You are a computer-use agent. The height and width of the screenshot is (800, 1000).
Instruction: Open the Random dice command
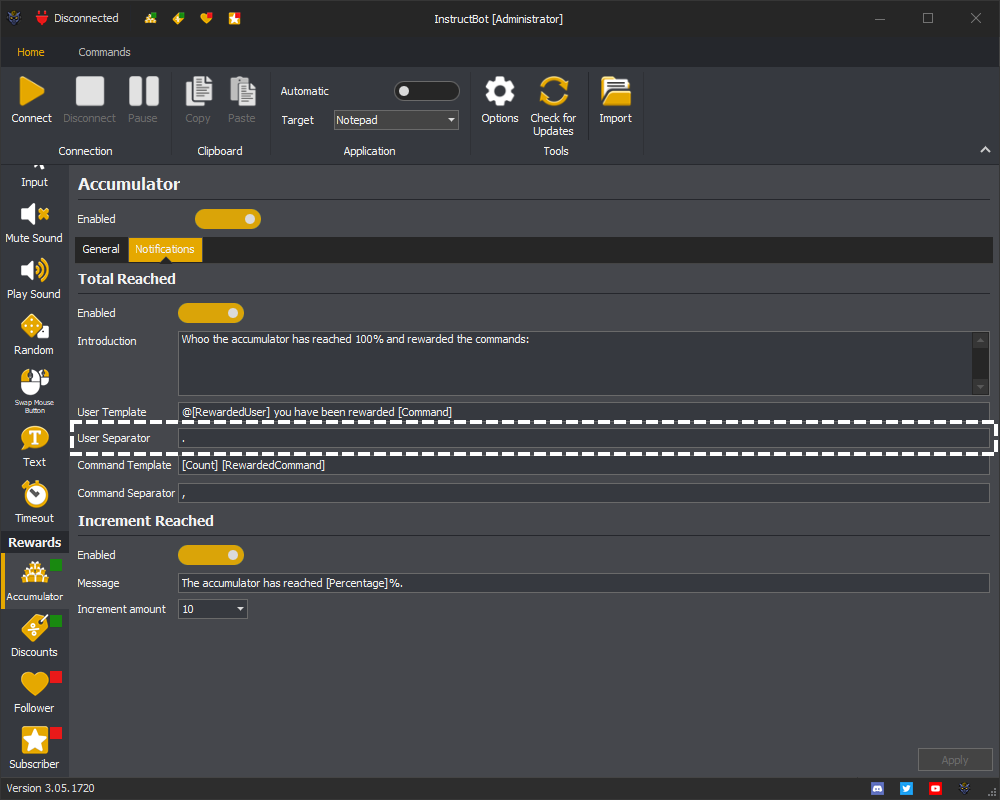34,336
